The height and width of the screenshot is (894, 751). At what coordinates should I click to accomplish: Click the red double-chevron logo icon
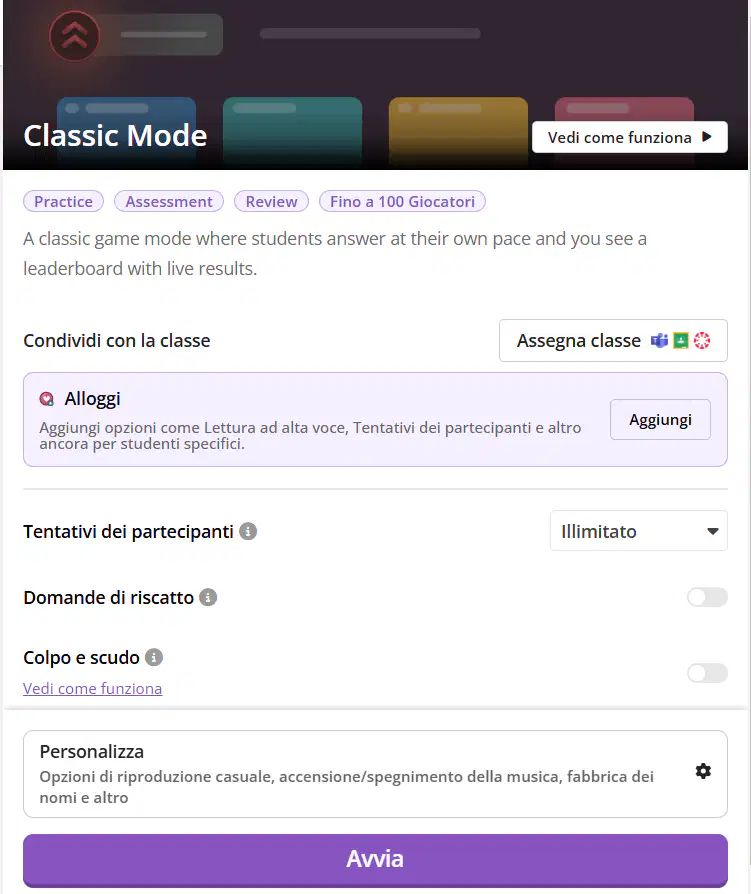pyautogui.click(x=75, y=36)
